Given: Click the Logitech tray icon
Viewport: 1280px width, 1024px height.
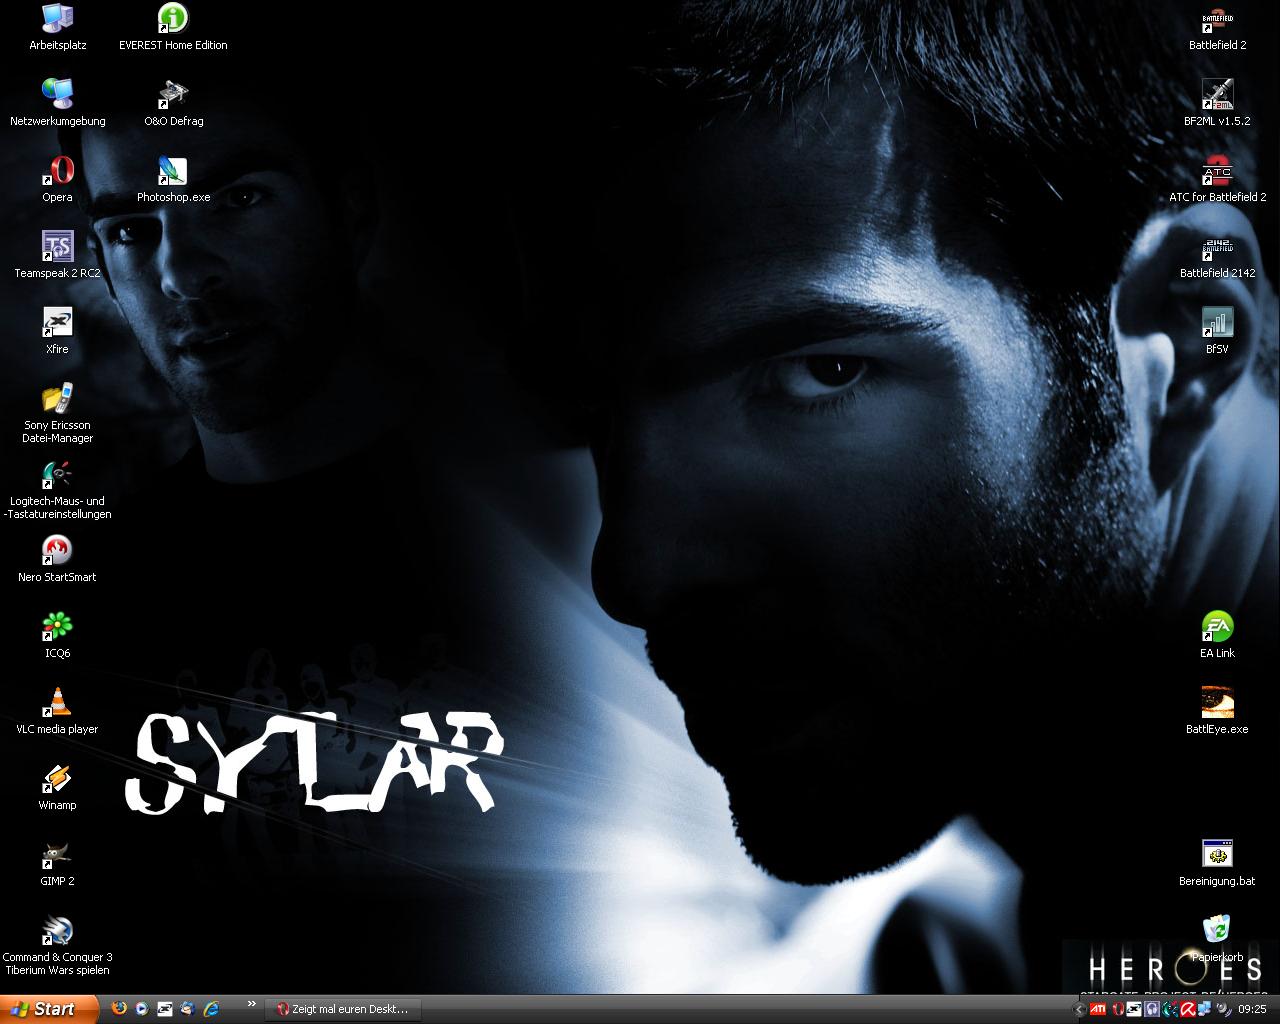Looking at the screenshot, I should coord(1170,1009).
